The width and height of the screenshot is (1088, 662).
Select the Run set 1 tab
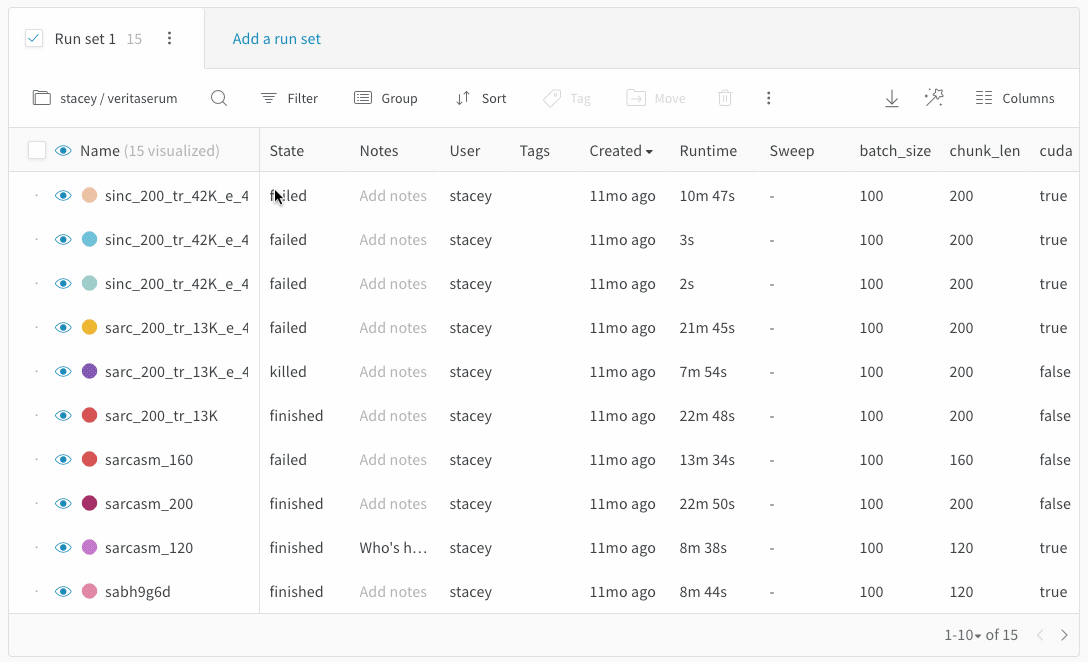pos(85,39)
